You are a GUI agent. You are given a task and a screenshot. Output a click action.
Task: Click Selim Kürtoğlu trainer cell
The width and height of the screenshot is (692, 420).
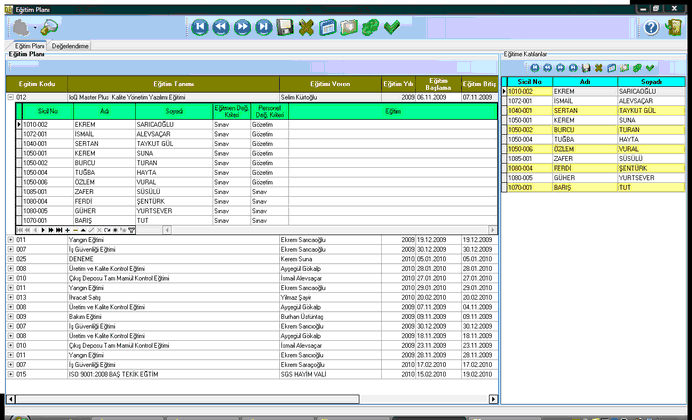pyautogui.click(x=331, y=97)
